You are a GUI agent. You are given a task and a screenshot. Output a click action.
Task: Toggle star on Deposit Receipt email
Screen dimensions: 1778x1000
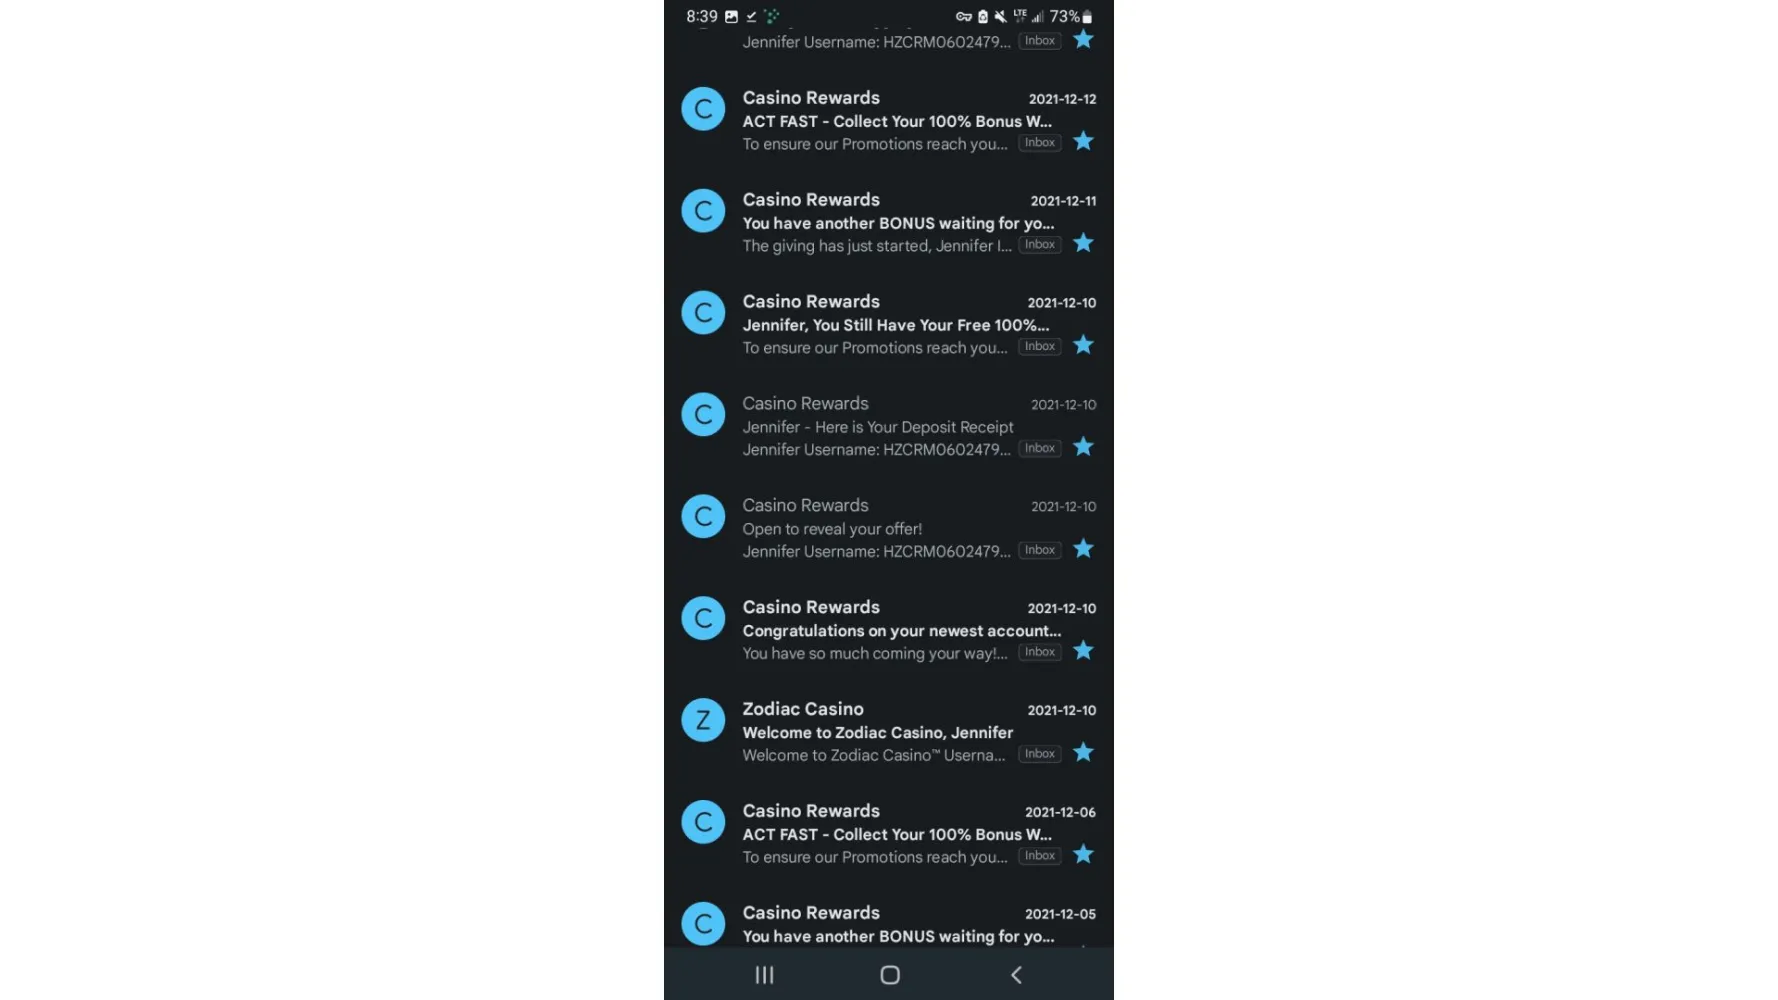[1083, 447]
